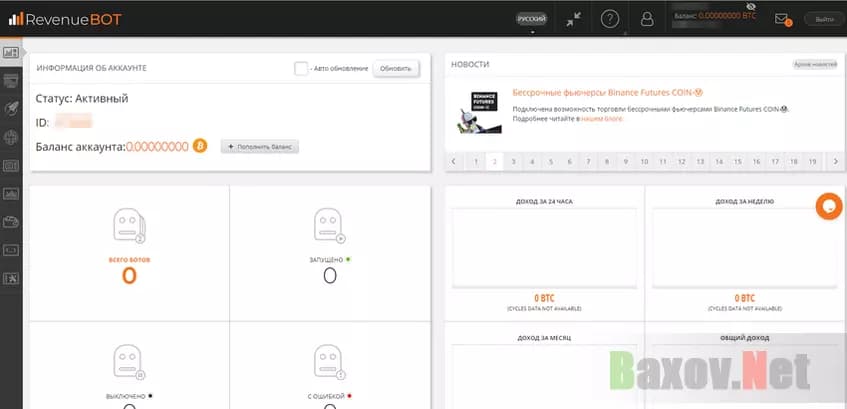Screen dimensions: 847x409
Task: Open the user profile icon
Action: click(647, 19)
